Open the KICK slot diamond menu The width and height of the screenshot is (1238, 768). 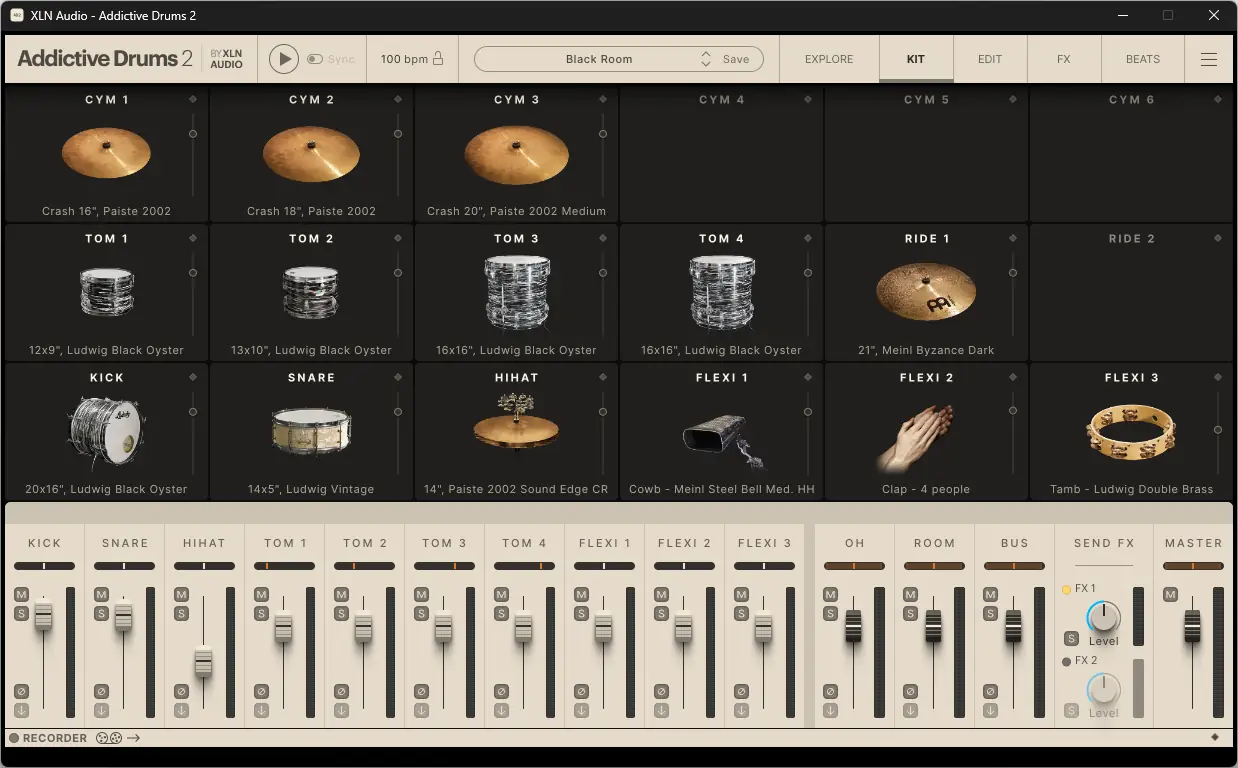click(x=193, y=377)
